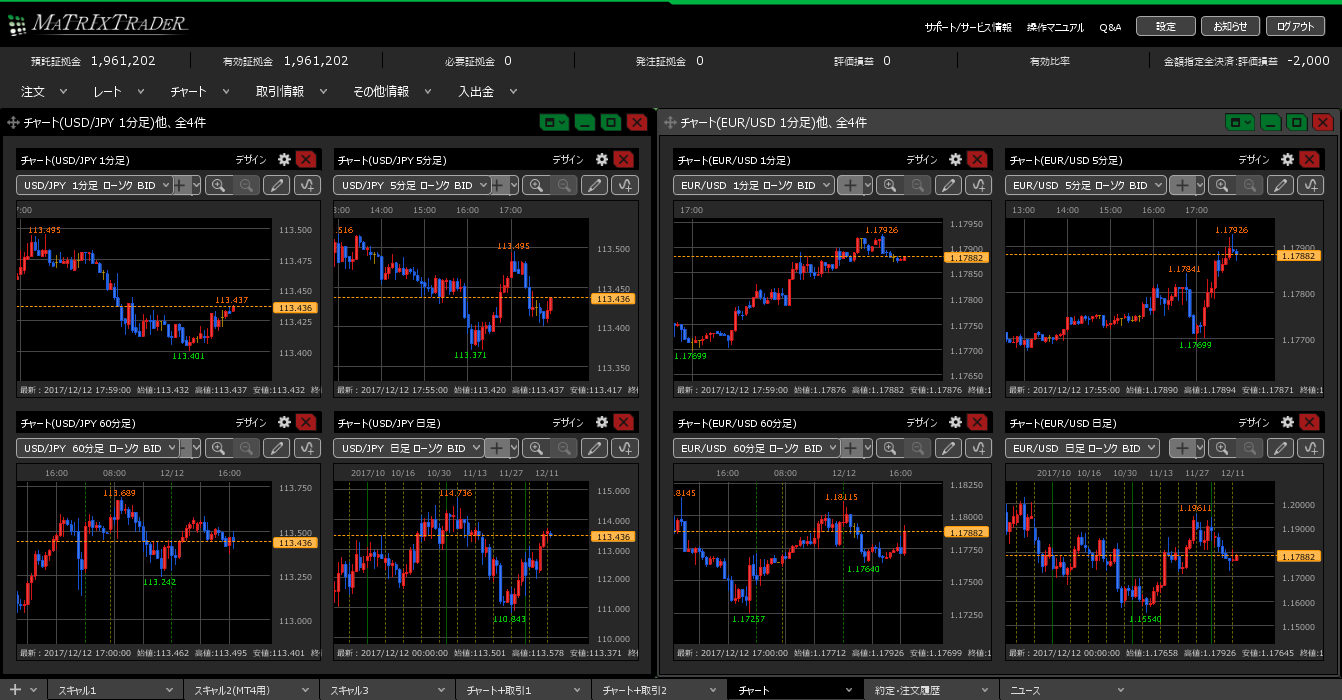Add technical indicator to USD/JPY 60分足 chart

[307, 448]
